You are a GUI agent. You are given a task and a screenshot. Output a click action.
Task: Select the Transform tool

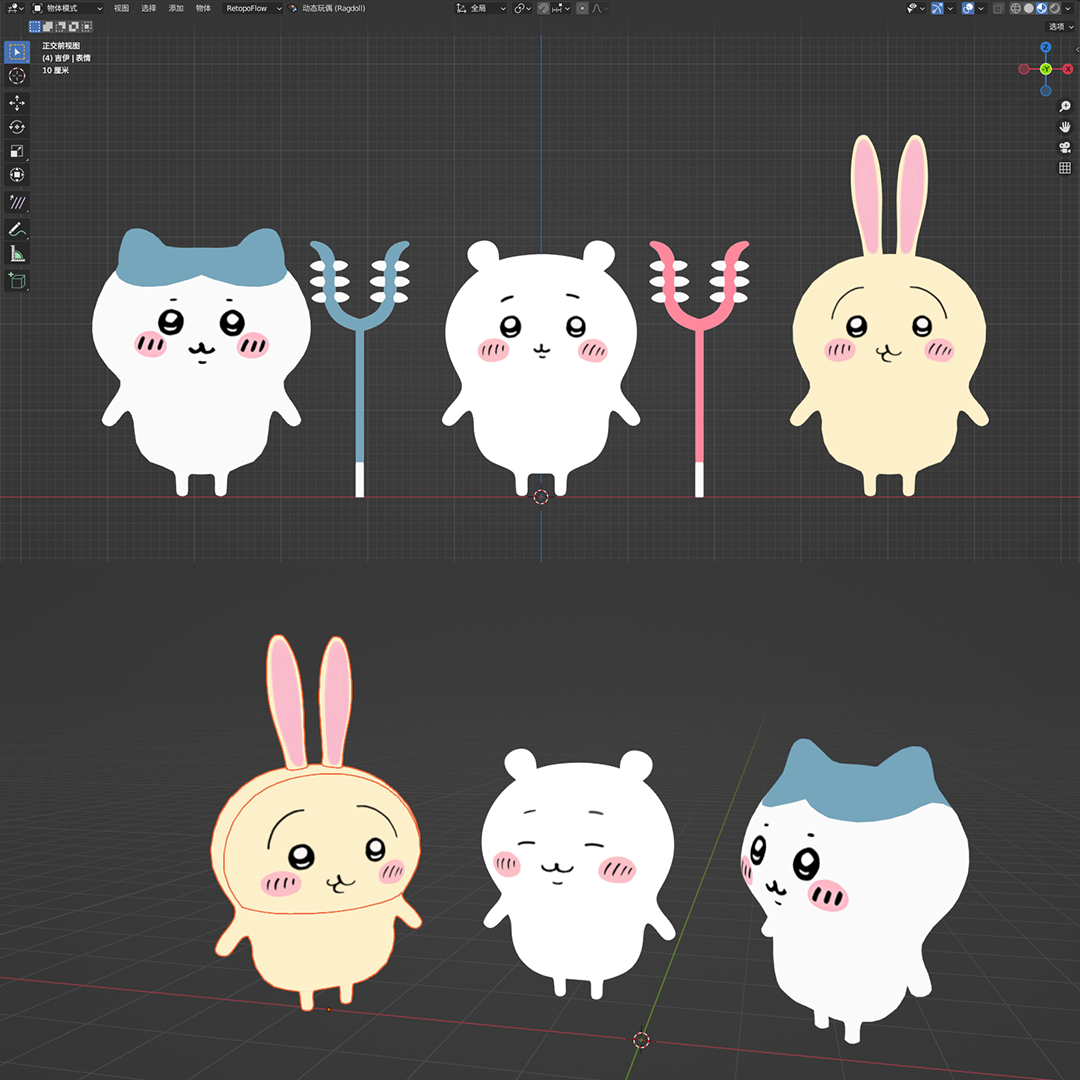click(x=17, y=175)
